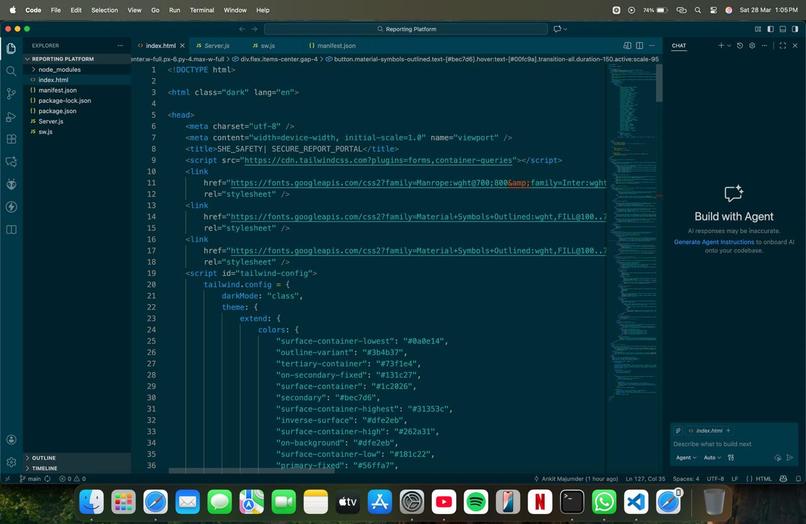Split the editor to the right
Image resolution: width=806 pixels, height=524 pixels.
tap(639, 46)
